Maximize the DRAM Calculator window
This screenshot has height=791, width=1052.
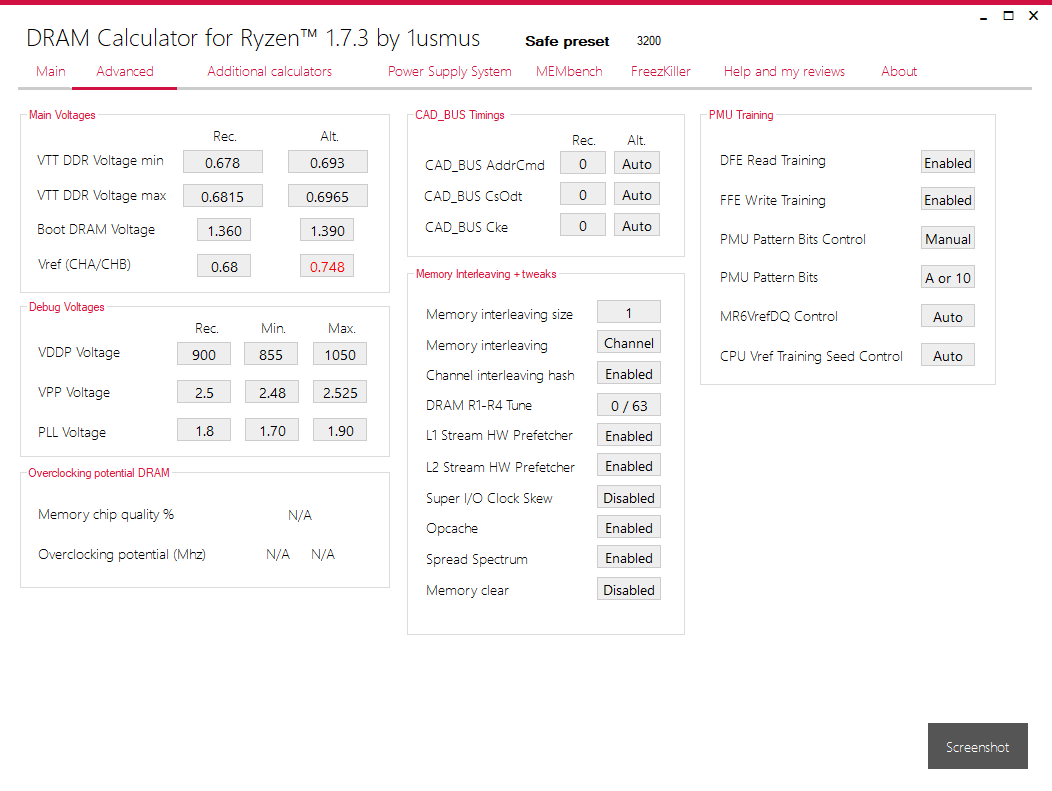(1008, 15)
